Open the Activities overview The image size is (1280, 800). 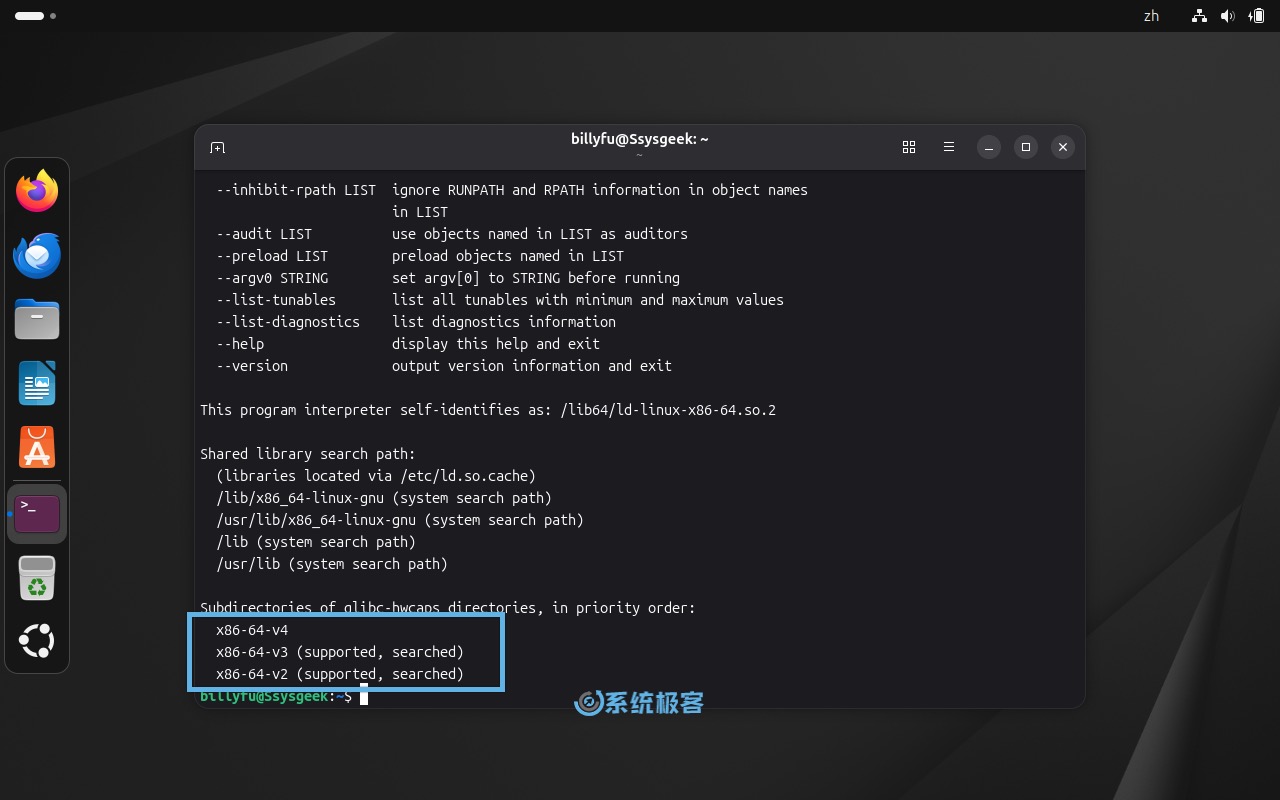click(x=30, y=16)
